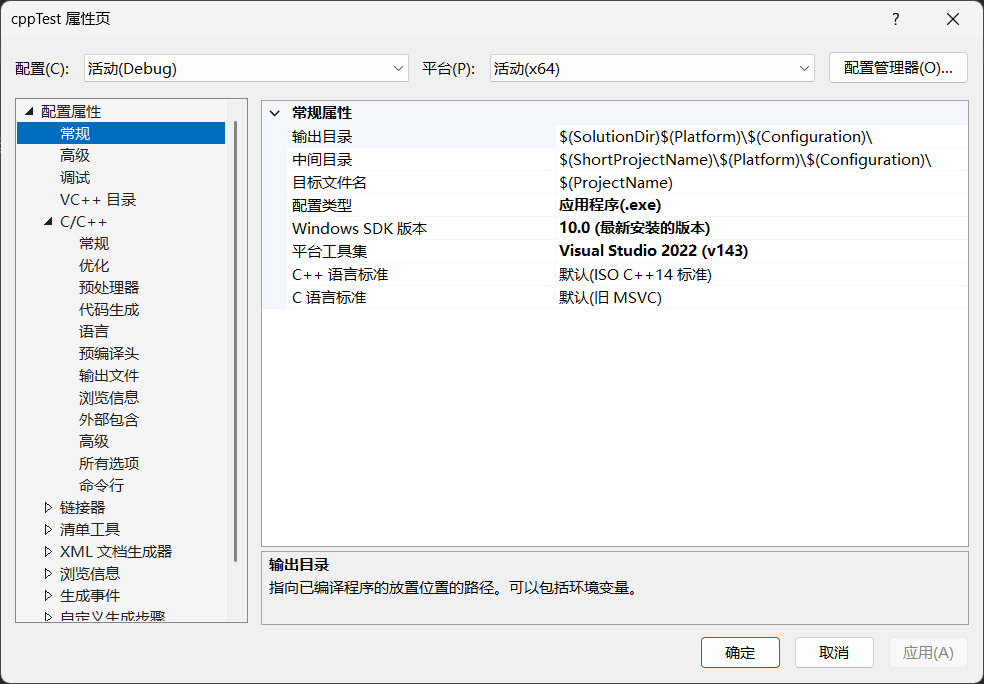This screenshot has height=684, width=984.
Task: Expand the XML 文档生成器 node
Action: tap(48, 551)
